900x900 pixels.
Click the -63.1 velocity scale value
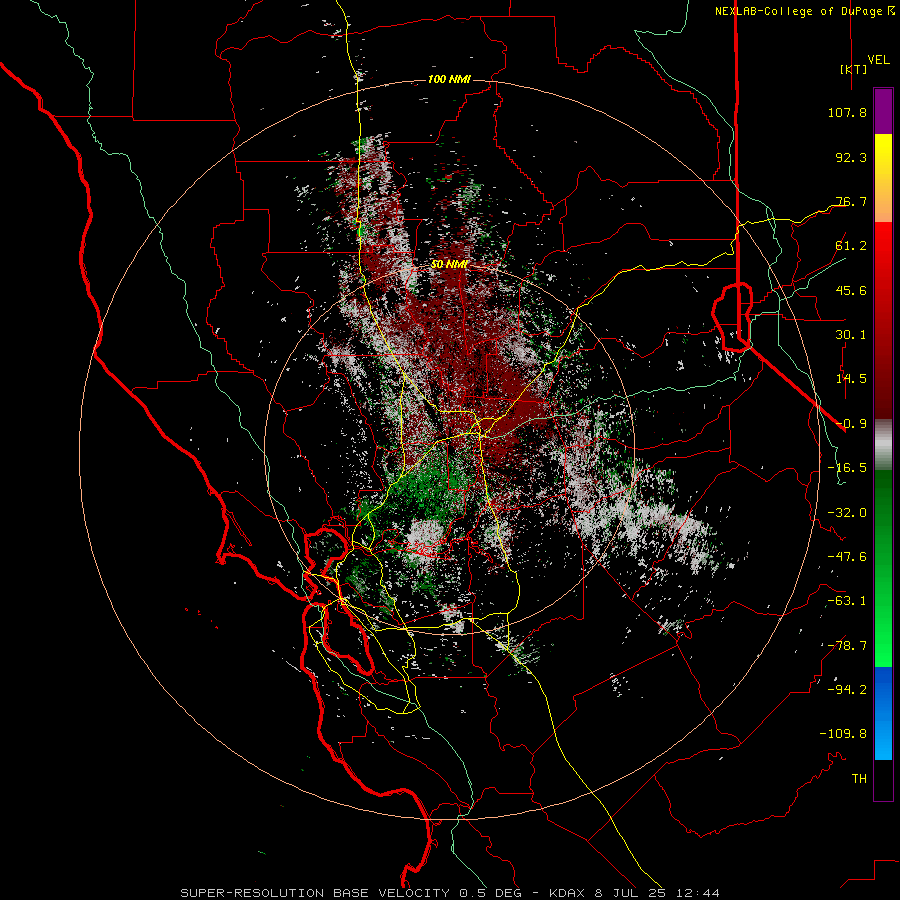pos(847,601)
